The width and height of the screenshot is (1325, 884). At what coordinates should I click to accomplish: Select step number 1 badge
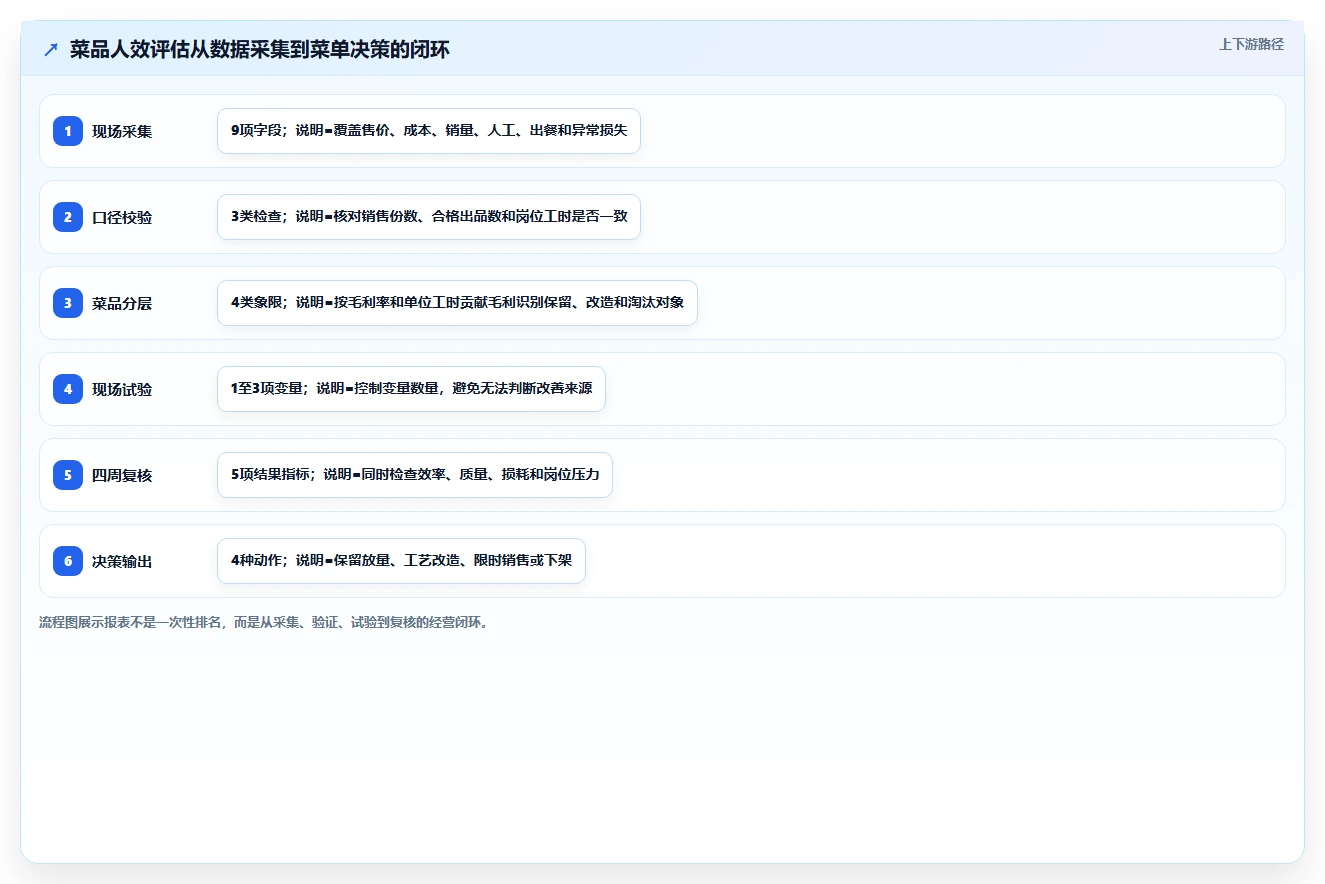pyautogui.click(x=68, y=131)
